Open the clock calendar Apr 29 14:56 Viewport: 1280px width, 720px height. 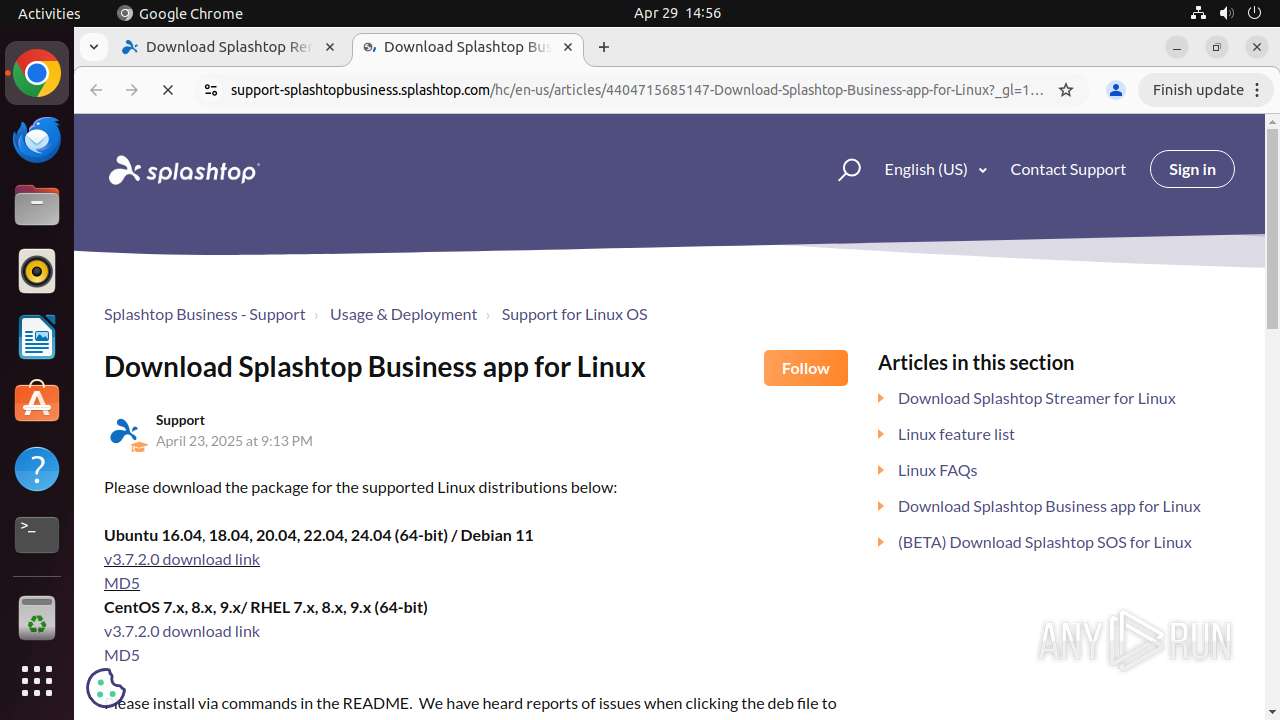pos(677,13)
